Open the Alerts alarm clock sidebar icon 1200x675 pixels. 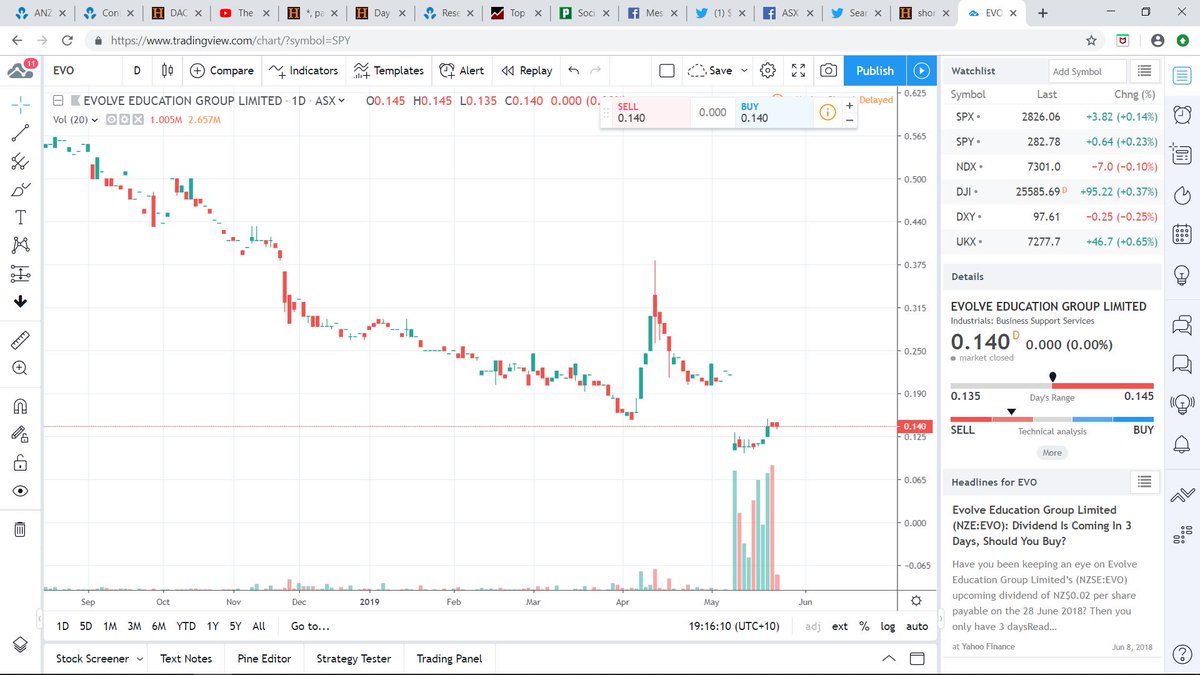point(1181,113)
